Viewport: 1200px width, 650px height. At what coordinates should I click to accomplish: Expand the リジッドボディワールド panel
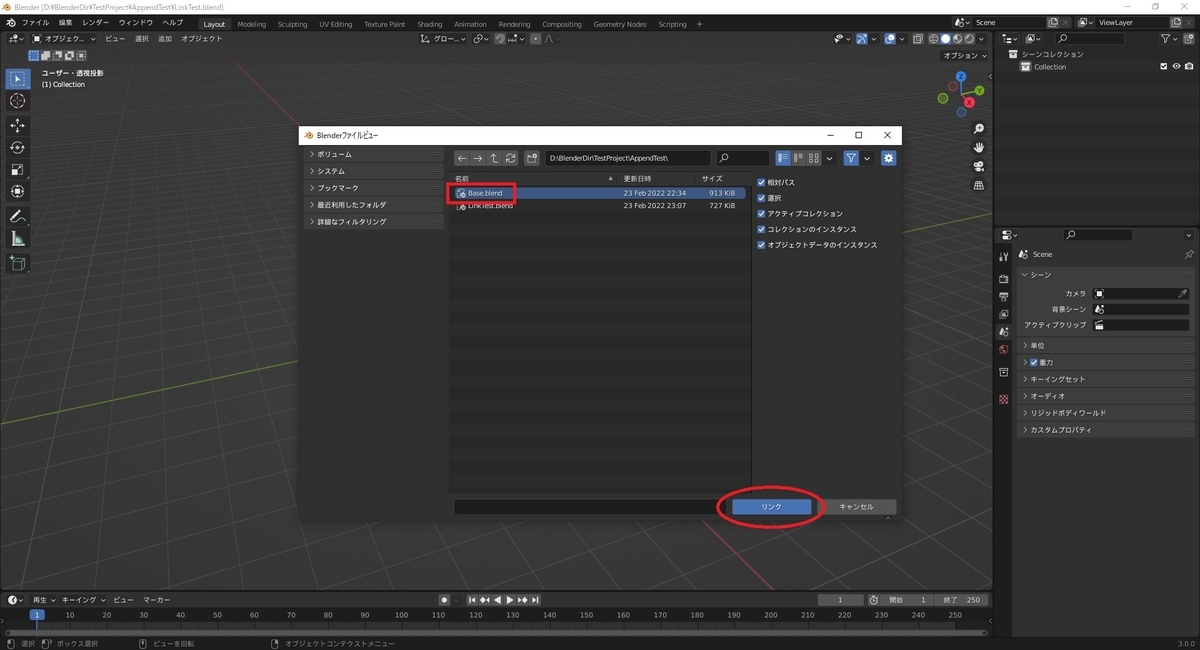[1105, 413]
